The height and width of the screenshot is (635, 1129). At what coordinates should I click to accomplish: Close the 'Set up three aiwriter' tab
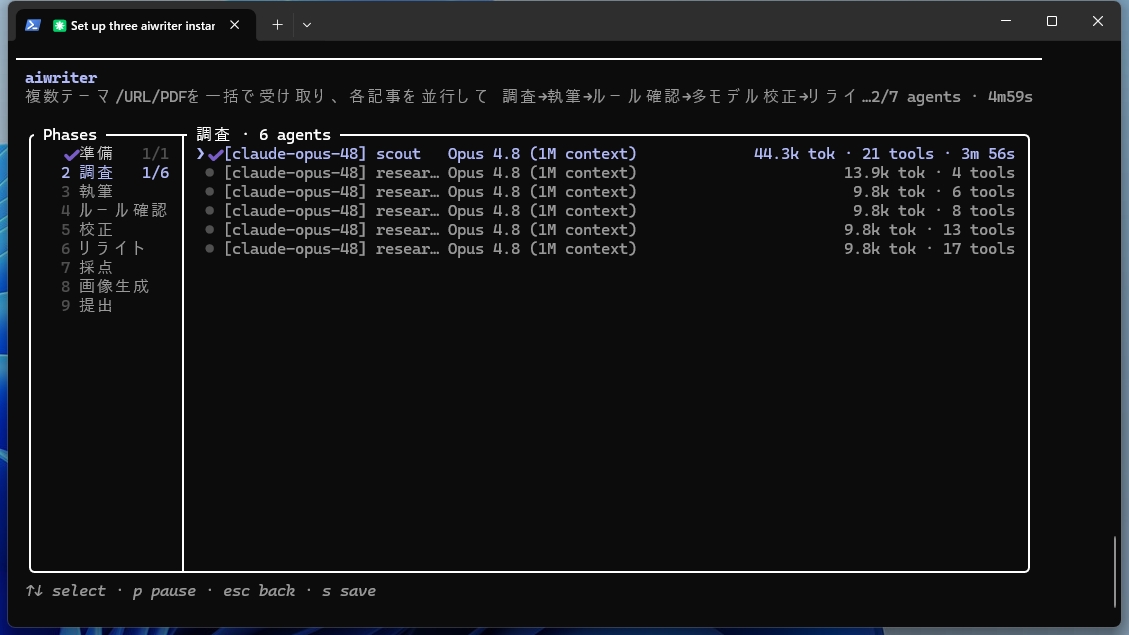(x=235, y=25)
